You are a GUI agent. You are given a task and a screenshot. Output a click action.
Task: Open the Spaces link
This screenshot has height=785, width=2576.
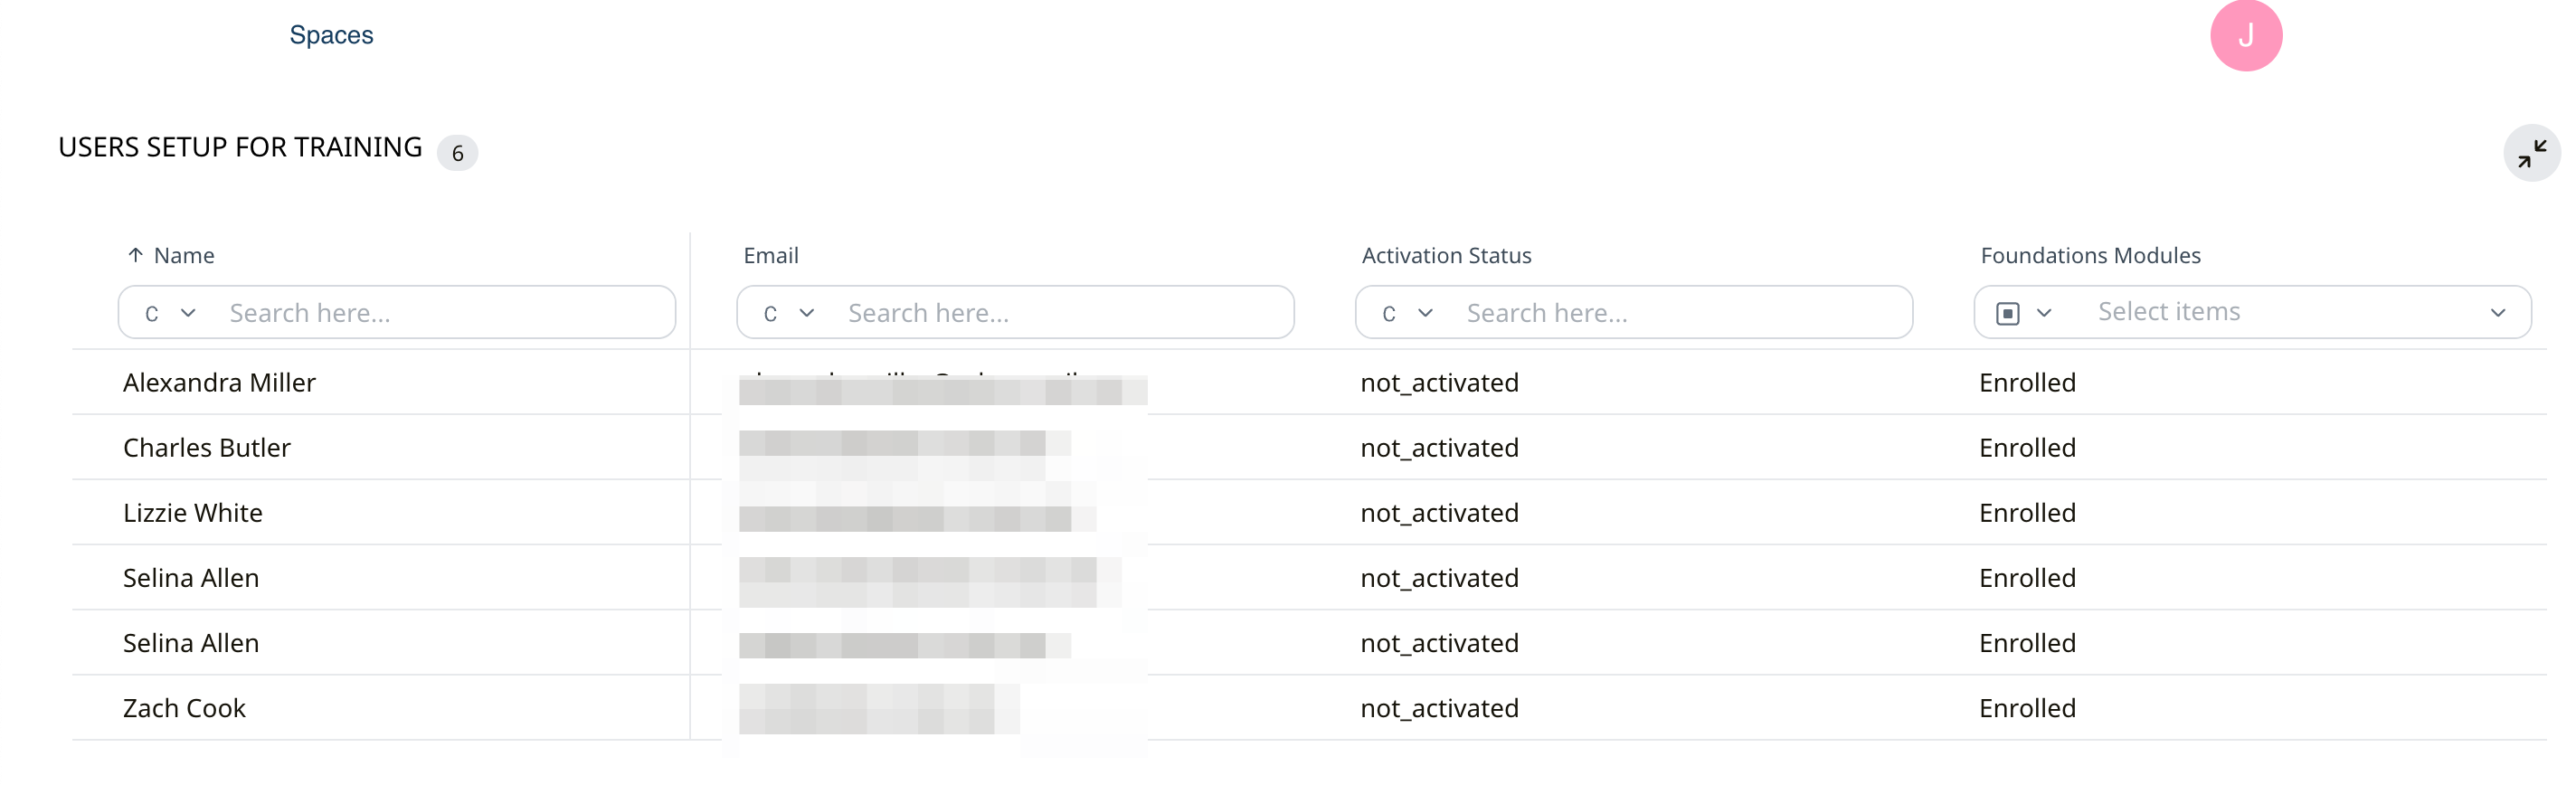point(331,35)
